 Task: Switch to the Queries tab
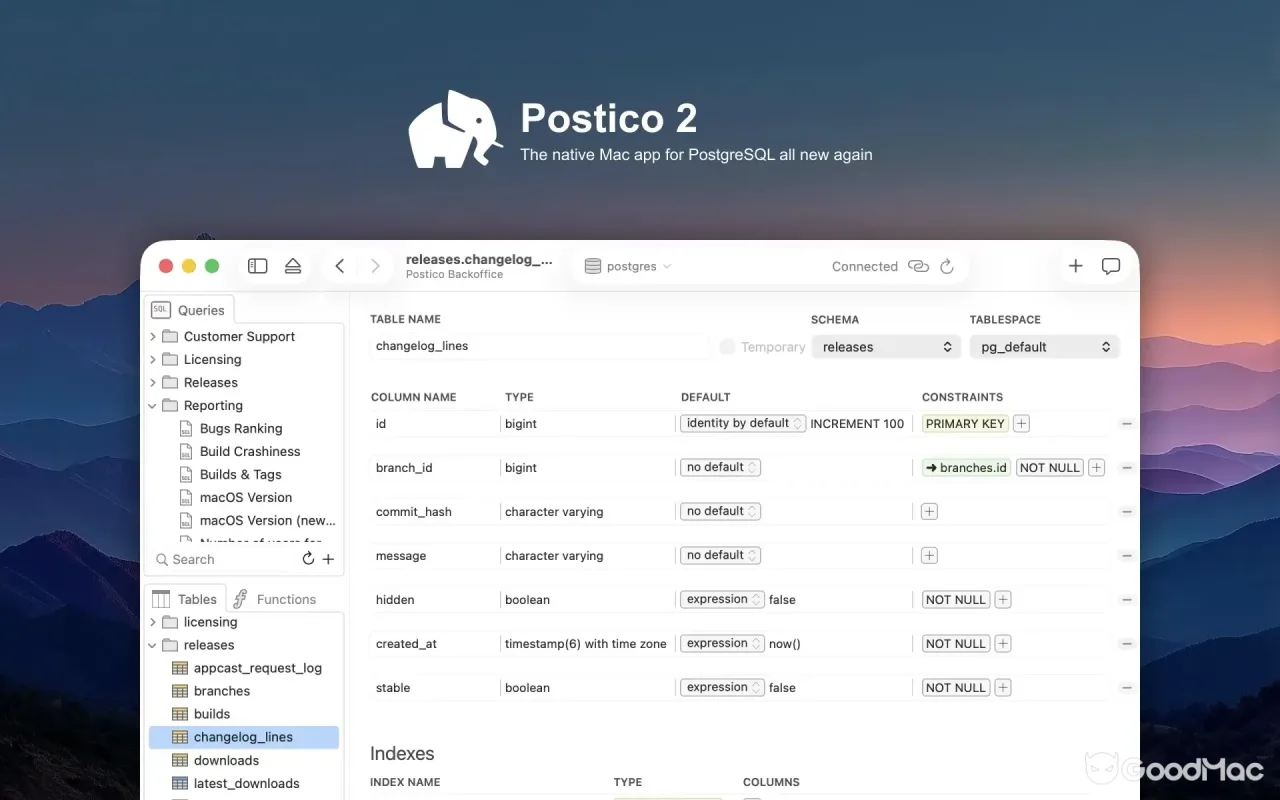coord(189,310)
